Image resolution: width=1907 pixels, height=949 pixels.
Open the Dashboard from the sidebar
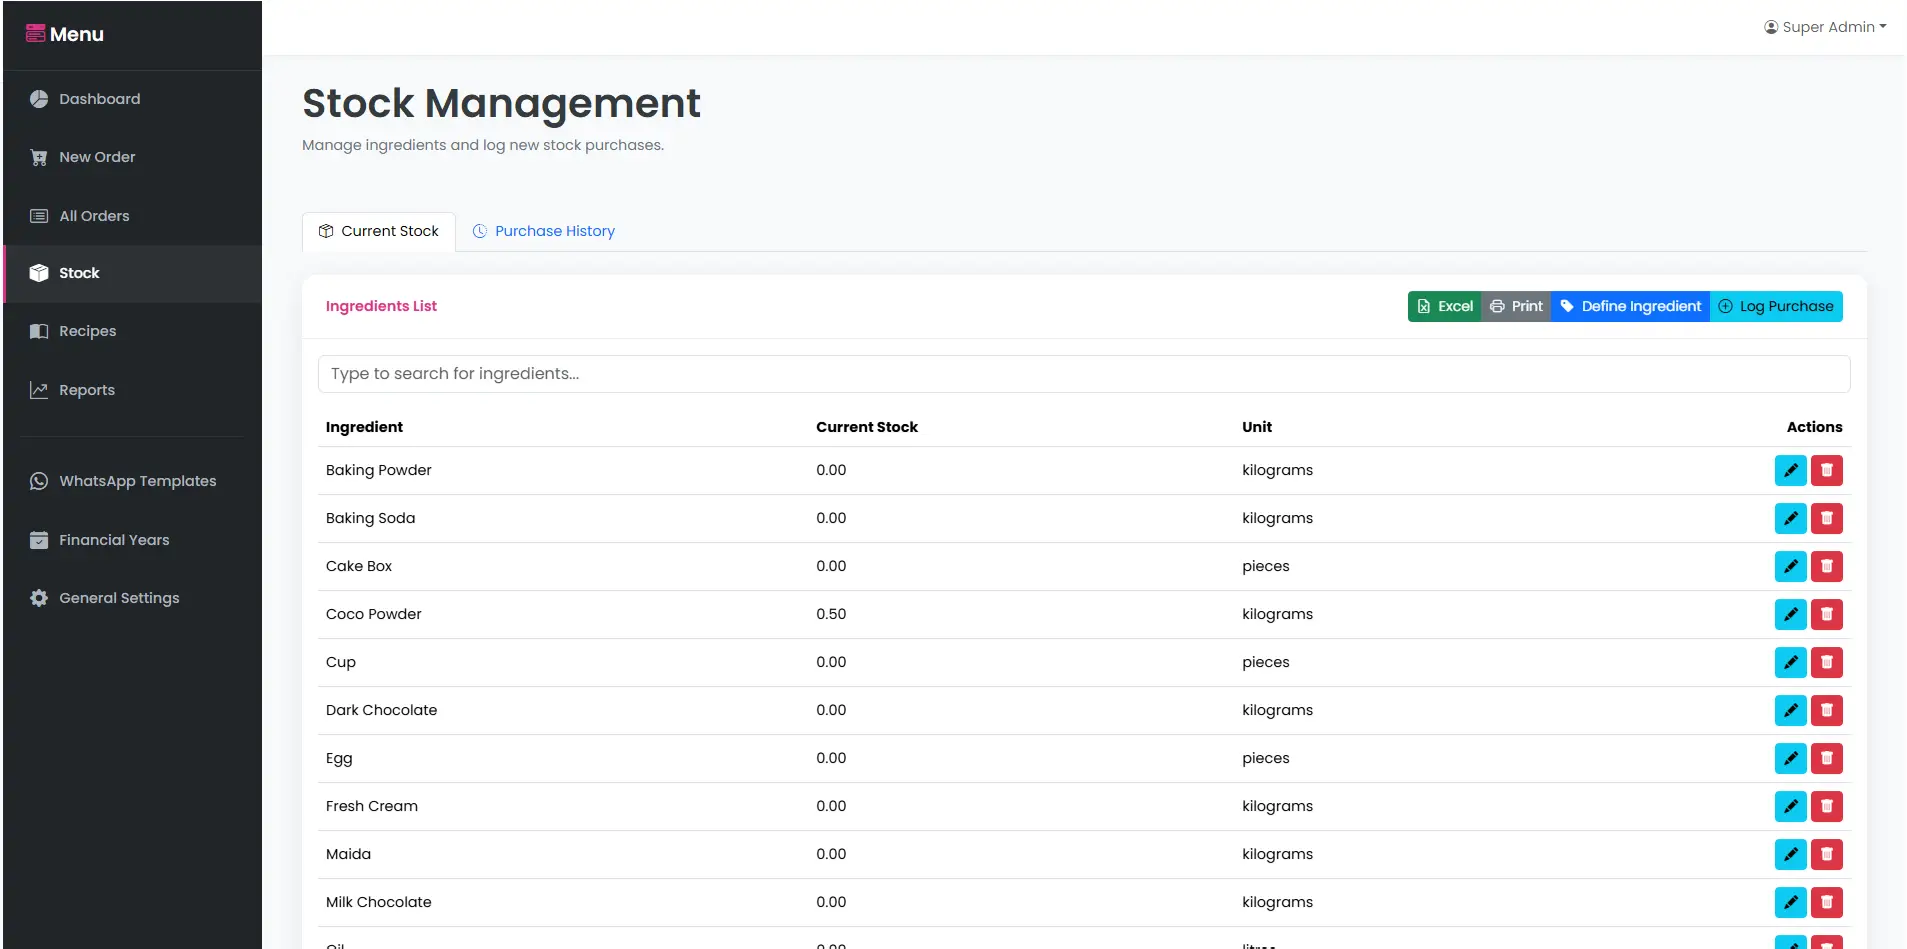(98, 99)
